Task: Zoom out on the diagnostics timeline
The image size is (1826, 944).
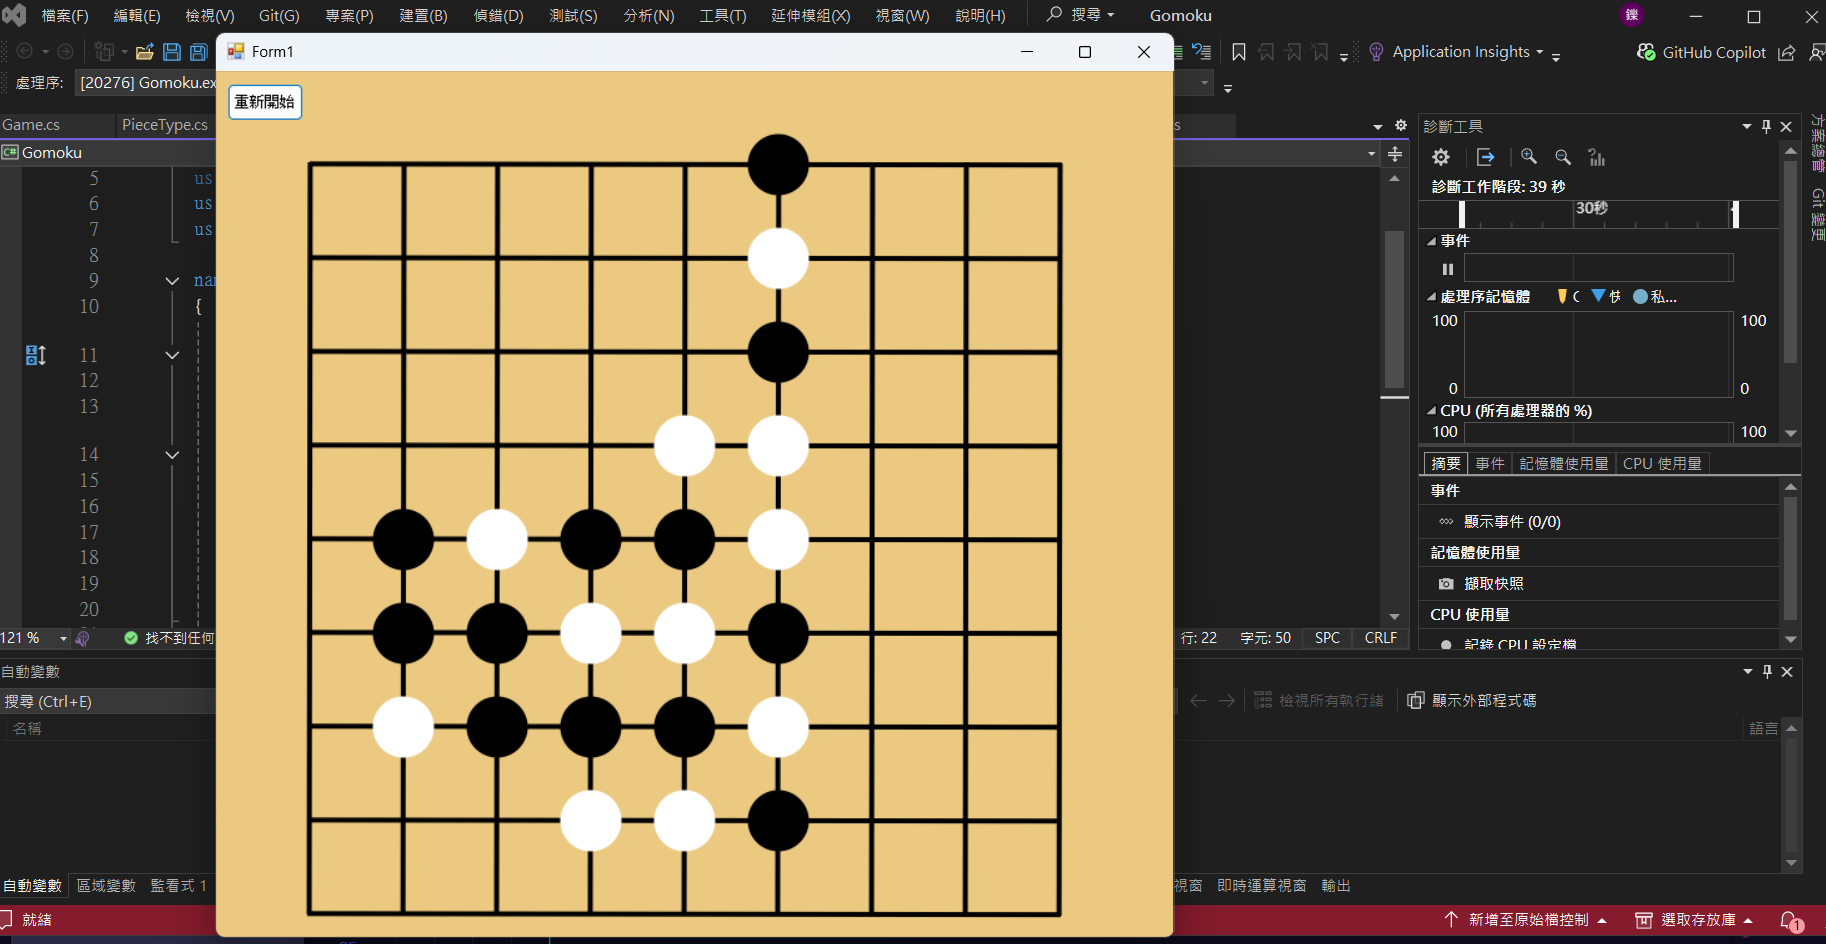Action: 1561,157
